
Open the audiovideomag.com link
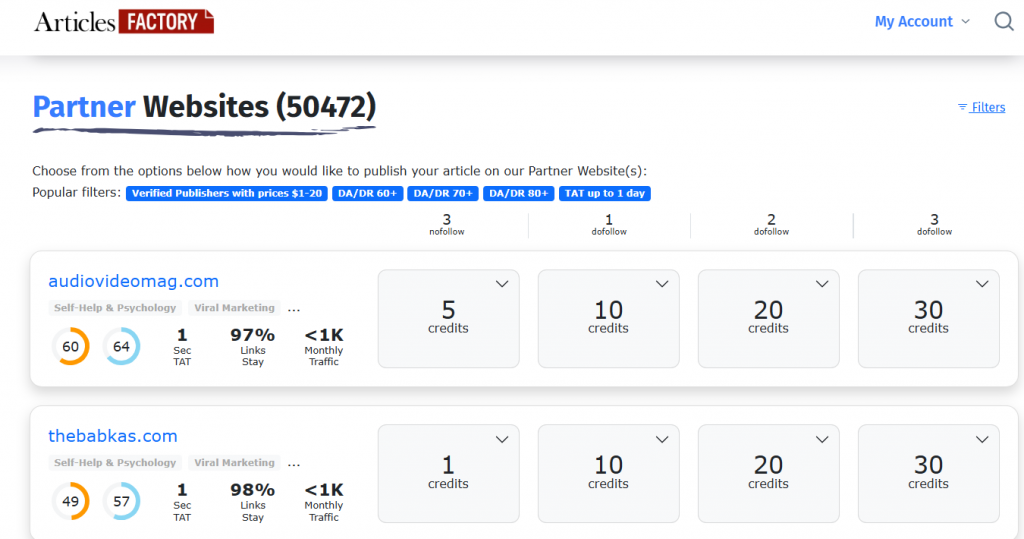(x=133, y=281)
